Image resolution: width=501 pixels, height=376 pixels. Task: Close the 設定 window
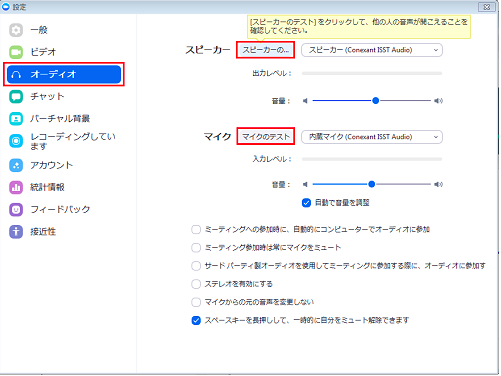pyautogui.click(x=487, y=7)
